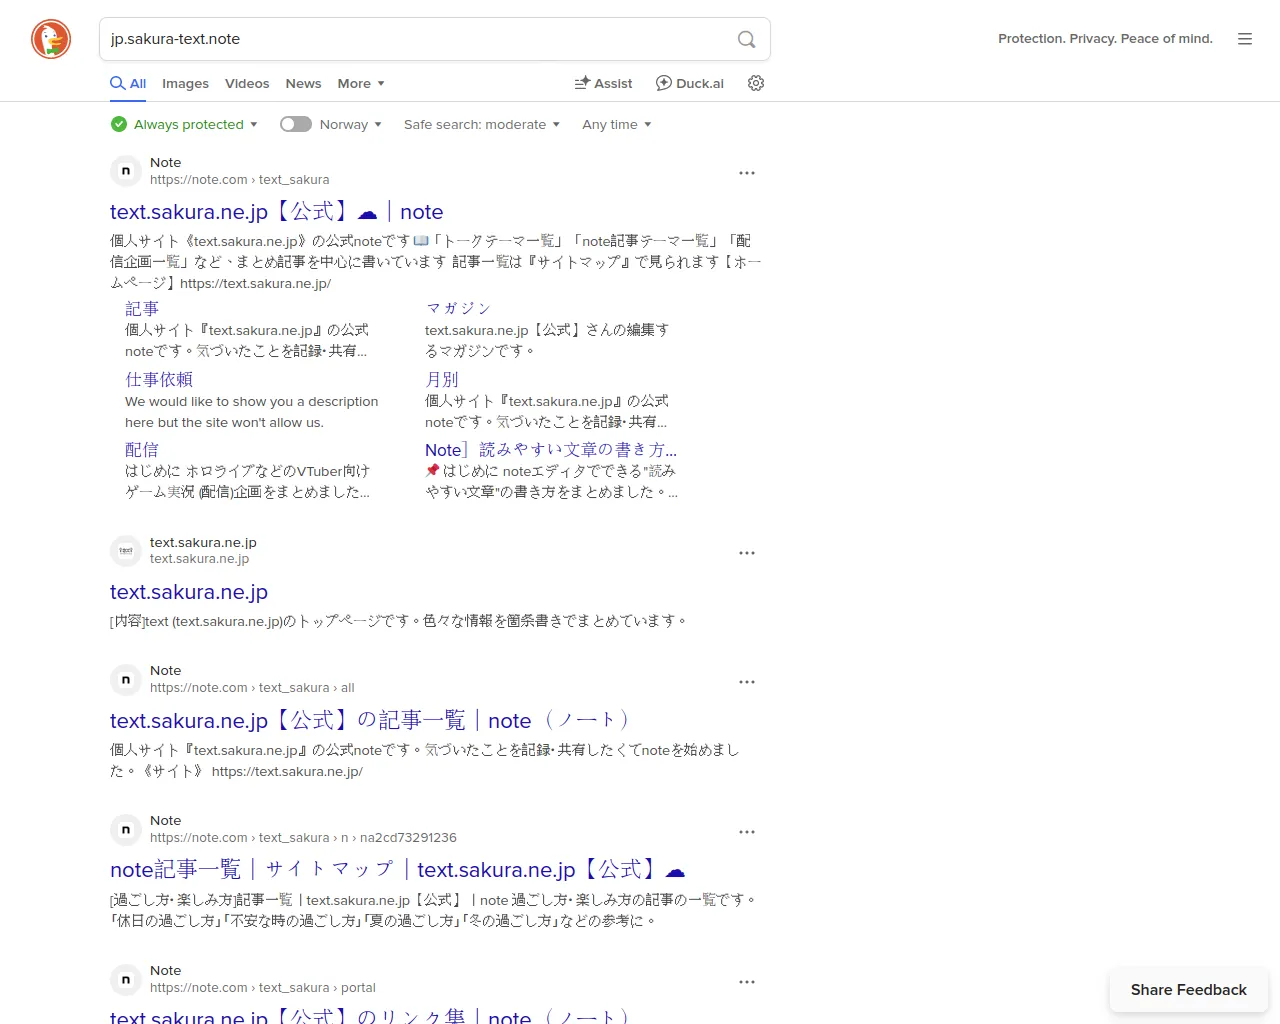This screenshot has width=1280, height=1024.
Task: Switch to the Videos tab
Action: 247,83
